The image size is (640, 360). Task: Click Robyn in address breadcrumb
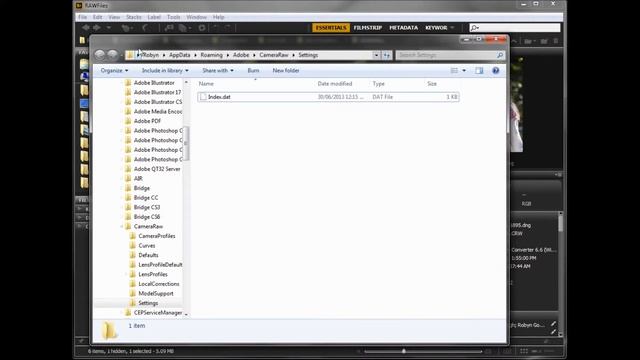pos(151,55)
